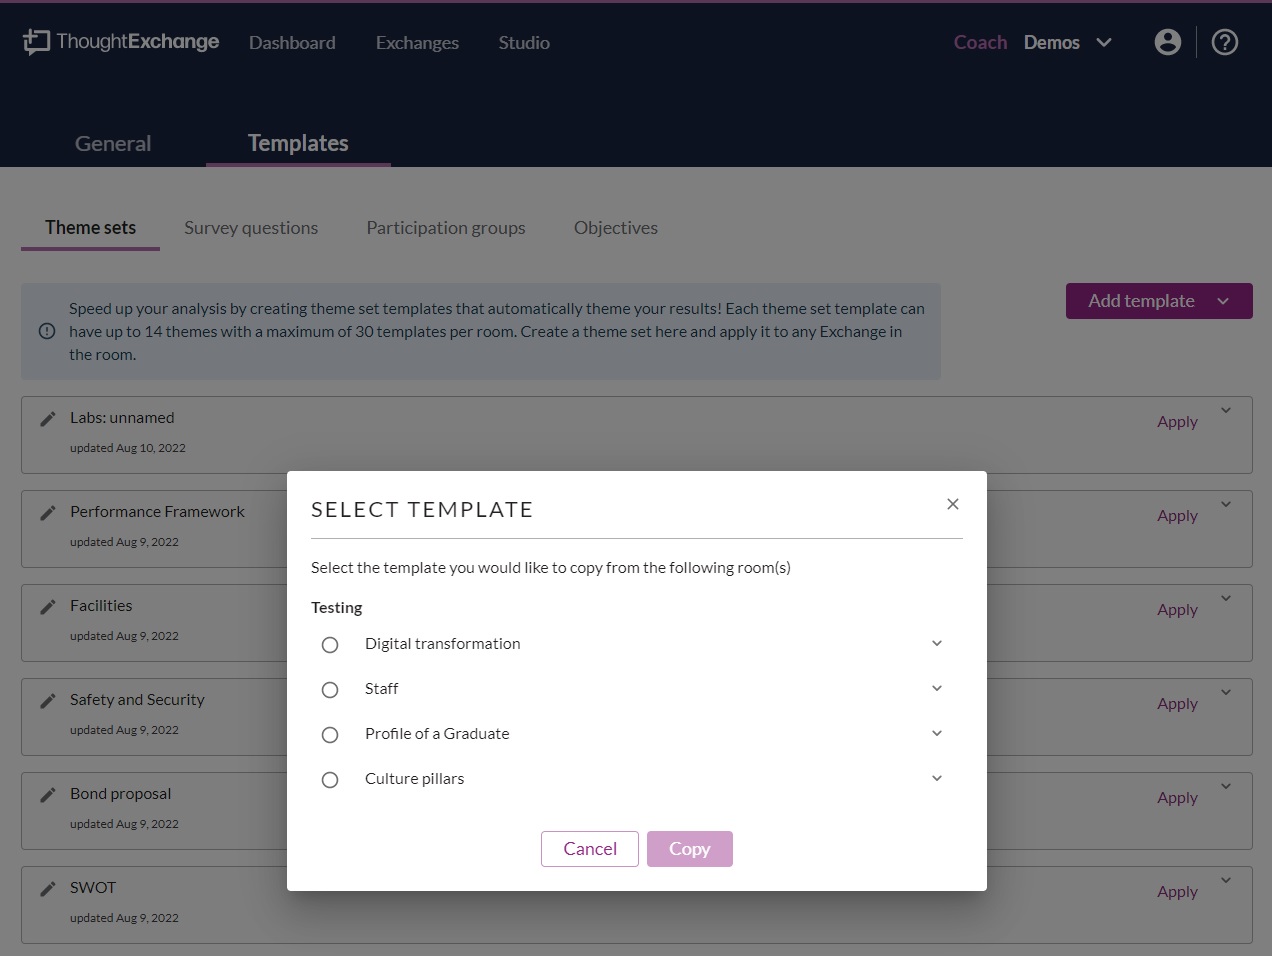Click the 'Testing' room heading
This screenshot has width=1272, height=956.
[336, 608]
